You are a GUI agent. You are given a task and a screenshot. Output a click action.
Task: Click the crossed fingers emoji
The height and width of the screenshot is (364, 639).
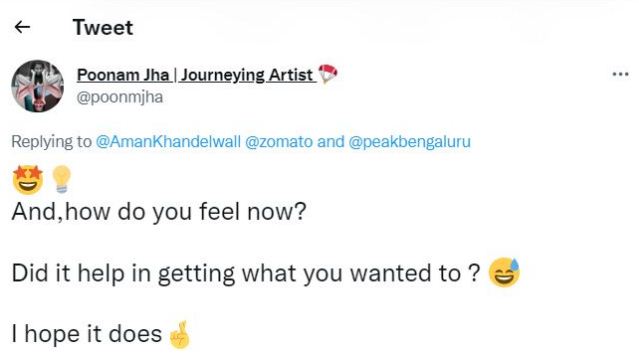(180, 335)
